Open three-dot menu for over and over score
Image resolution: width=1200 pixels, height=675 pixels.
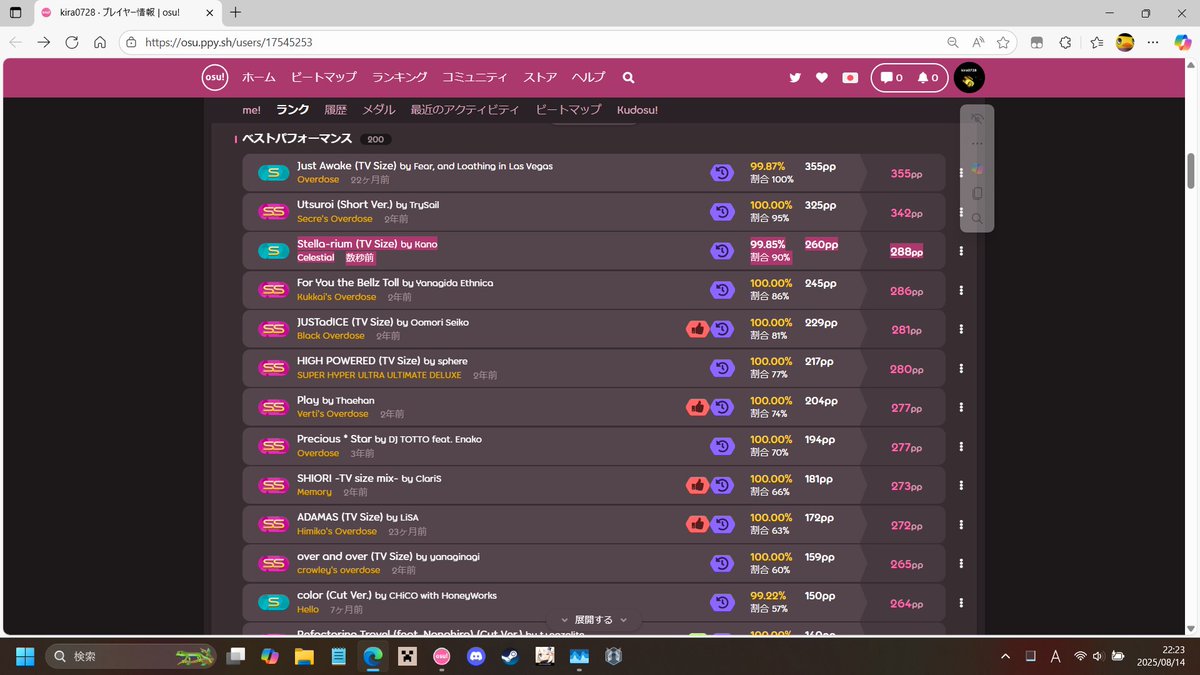(961, 563)
